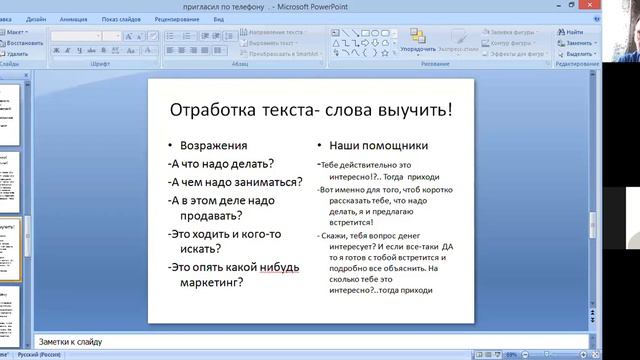Viewport: 640px width, 360px height.
Task: Open PowerPoint help icon
Action: pos(597,19)
